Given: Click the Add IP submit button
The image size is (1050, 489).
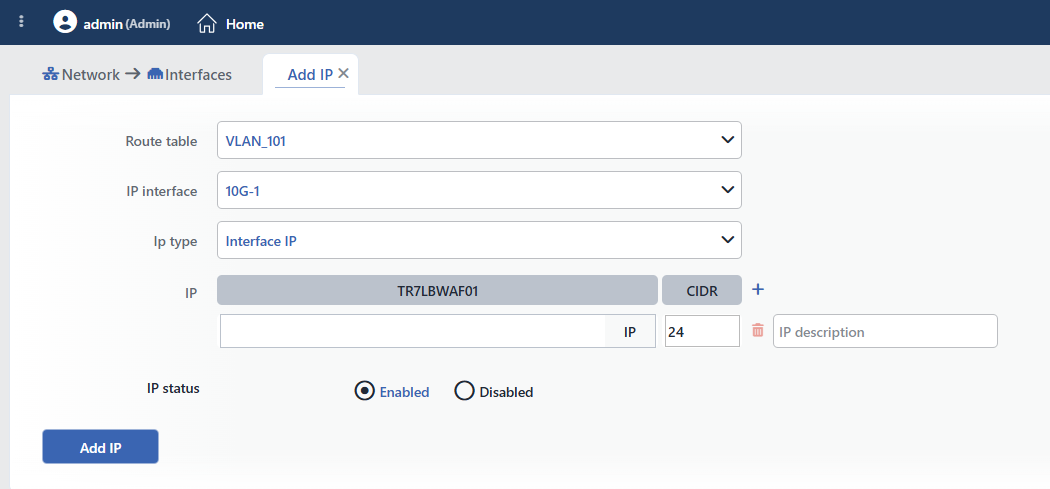Looking at the screenshot, I should (100, 447).
